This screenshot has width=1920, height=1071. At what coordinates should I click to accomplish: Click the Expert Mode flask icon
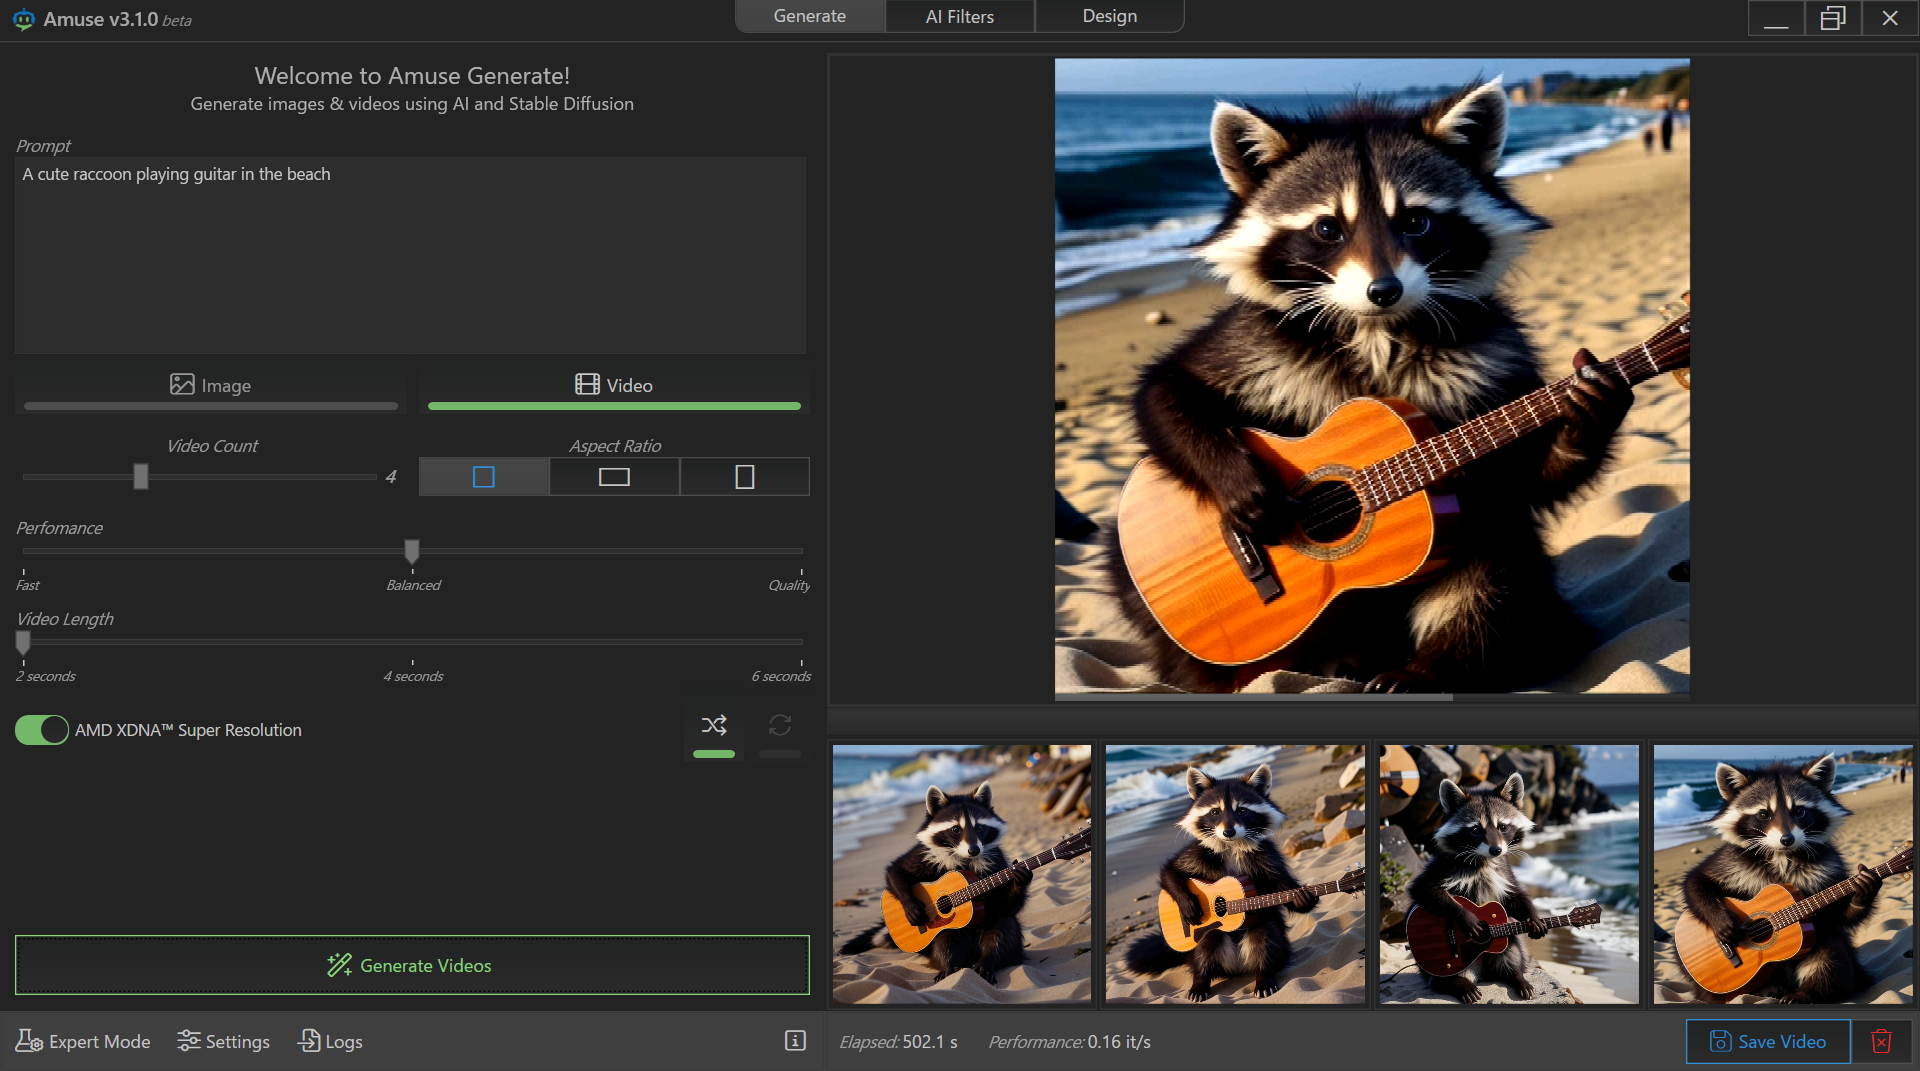(x=29, y=1041)
